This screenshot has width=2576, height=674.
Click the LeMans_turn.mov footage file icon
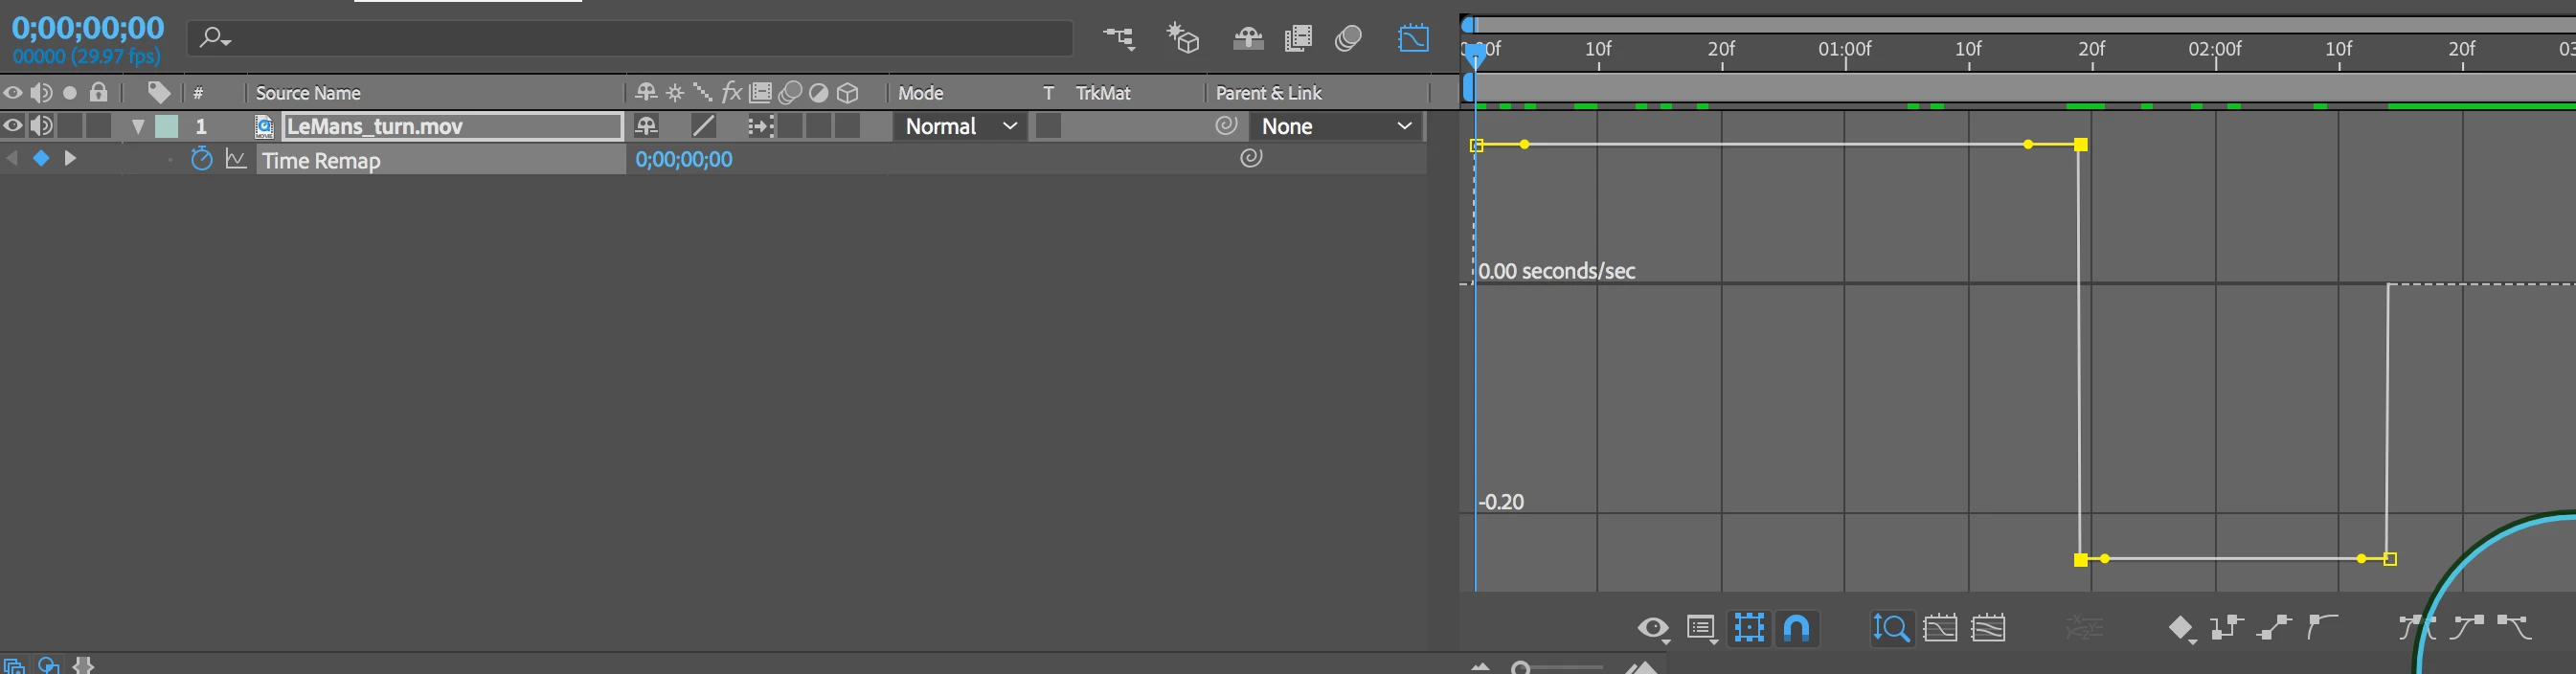point(264,126)
